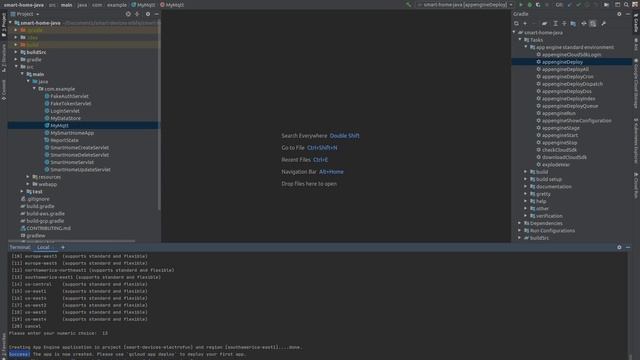
Task: Add a new terminal session tab
Action: point(62,247)
